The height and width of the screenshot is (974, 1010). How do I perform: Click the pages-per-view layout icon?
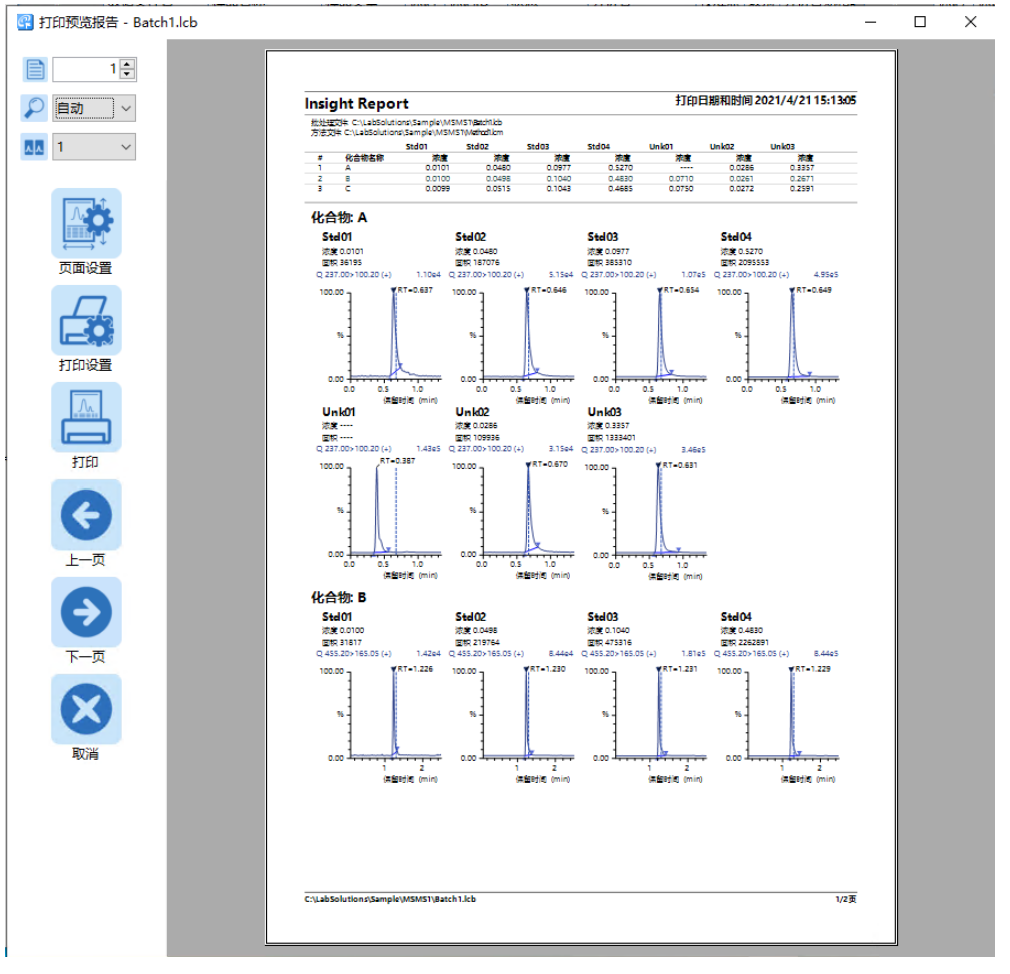click(x=34, y=147)
